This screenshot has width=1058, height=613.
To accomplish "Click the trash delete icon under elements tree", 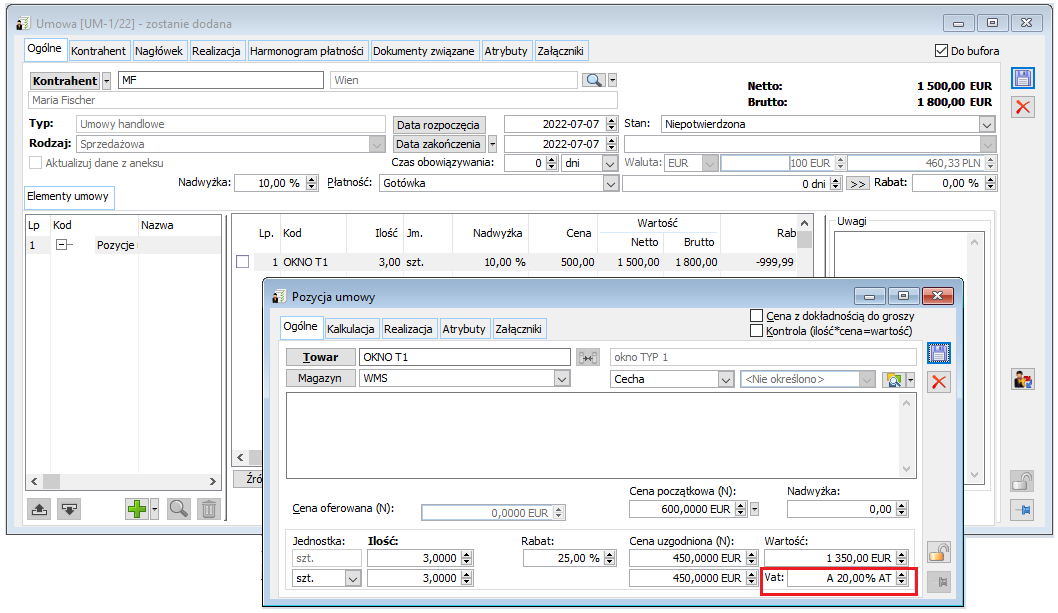I will tap(209, 509).
